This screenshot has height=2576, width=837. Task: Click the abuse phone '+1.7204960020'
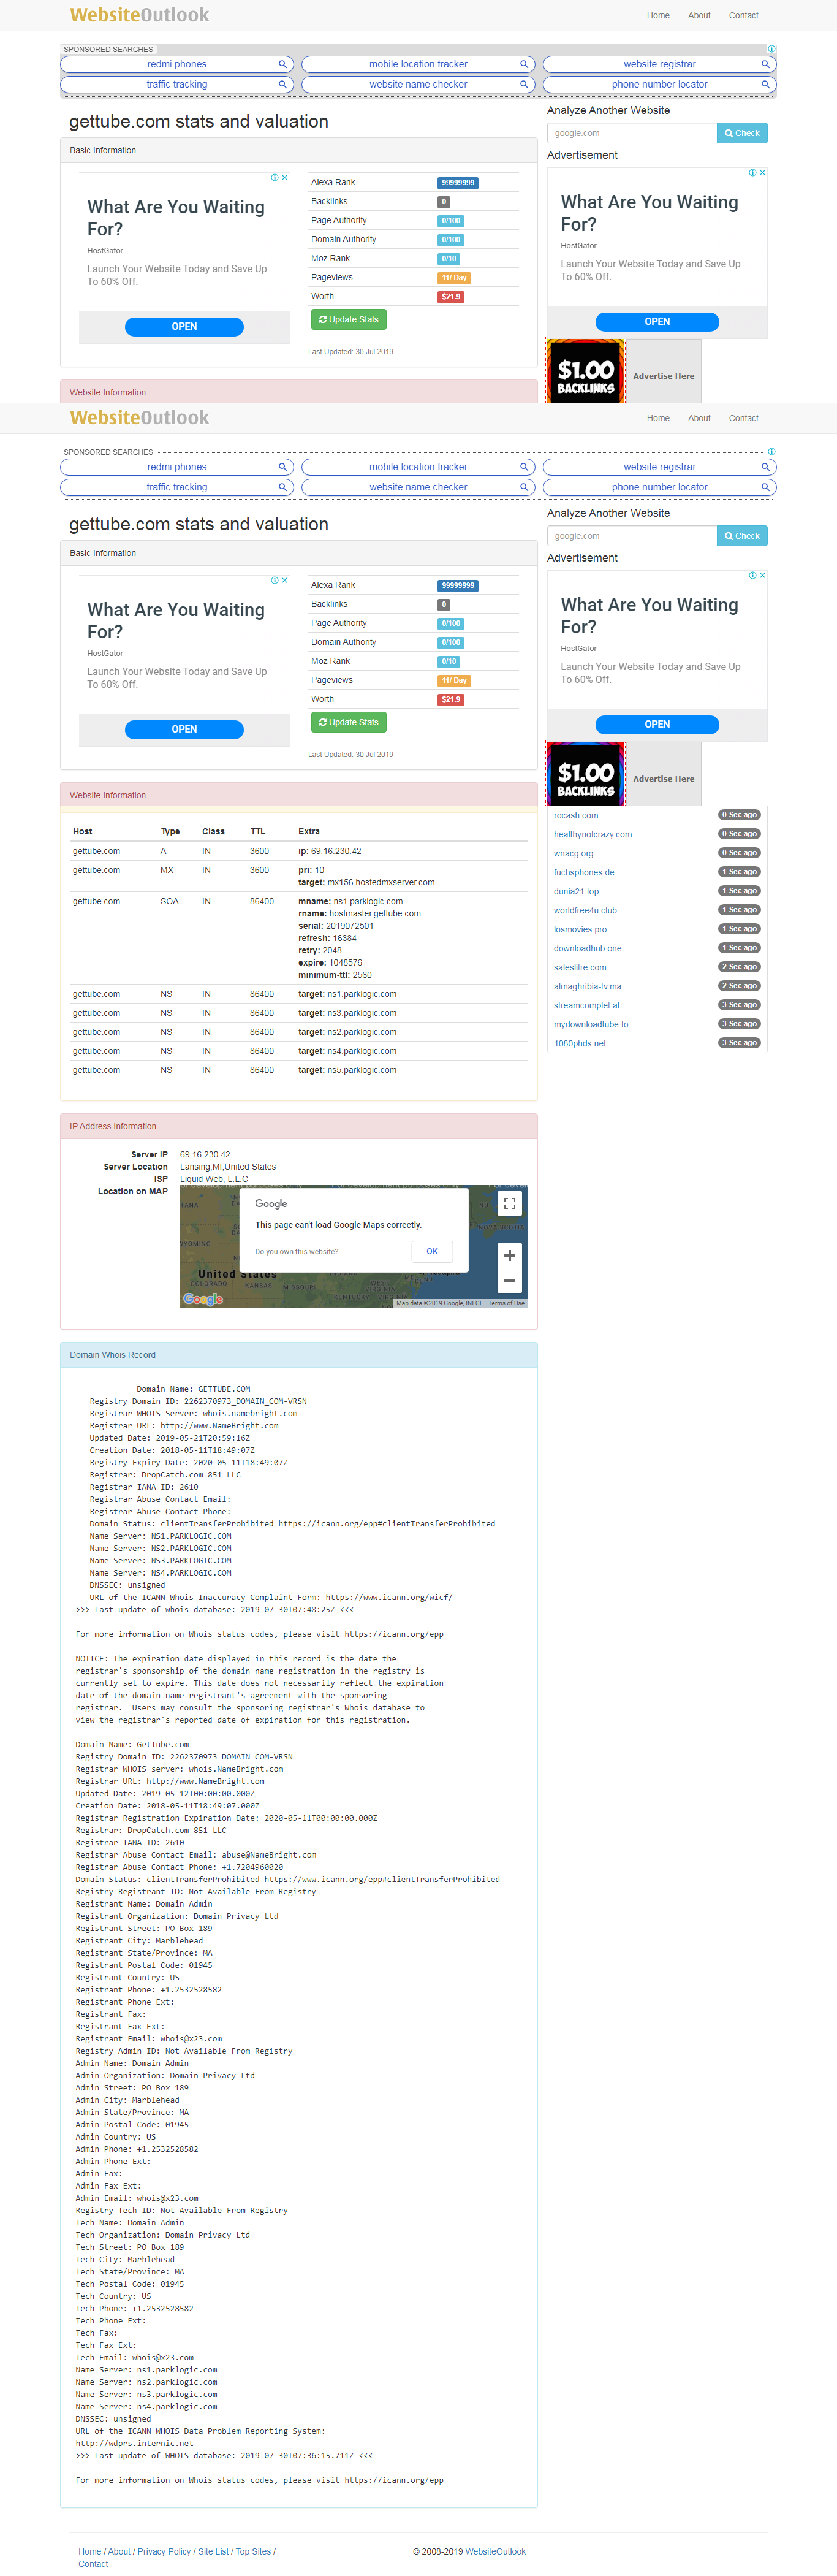pyautogui.click(x=250, y=1866)
